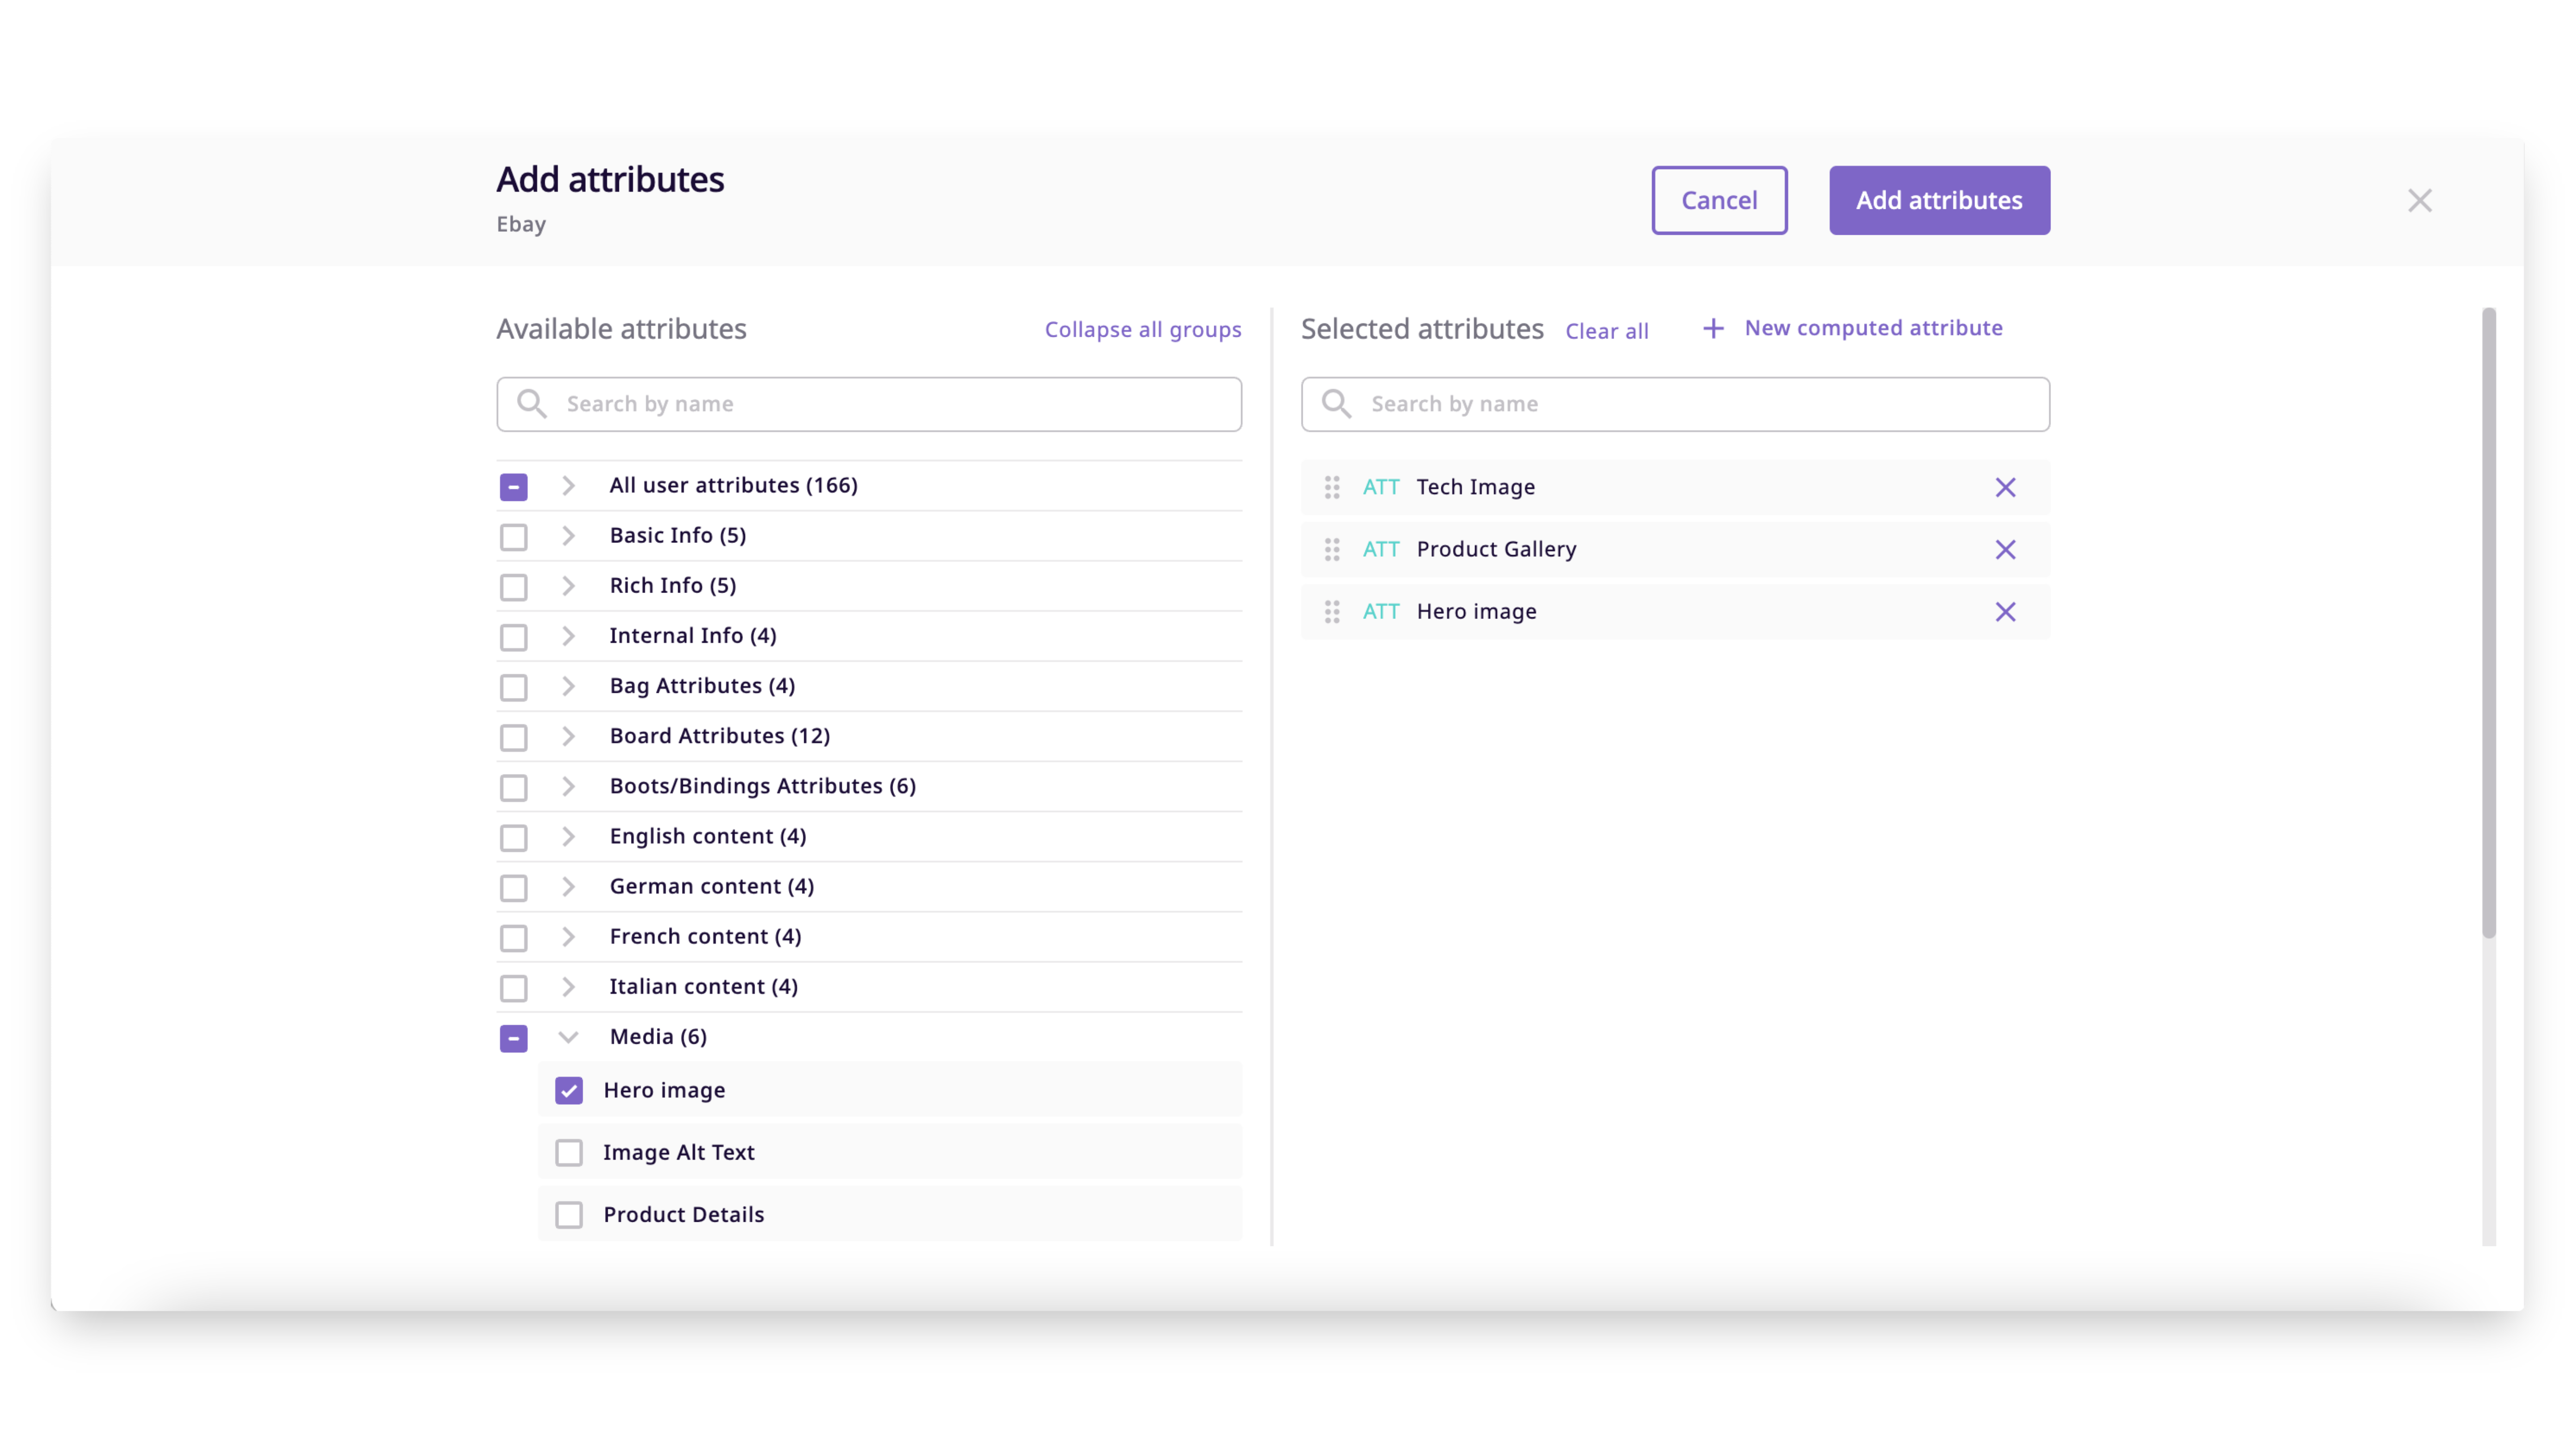Check the Board Attributes group checkbox
The height and width of the screenshot is (1449, 2576).
(513, 737)
